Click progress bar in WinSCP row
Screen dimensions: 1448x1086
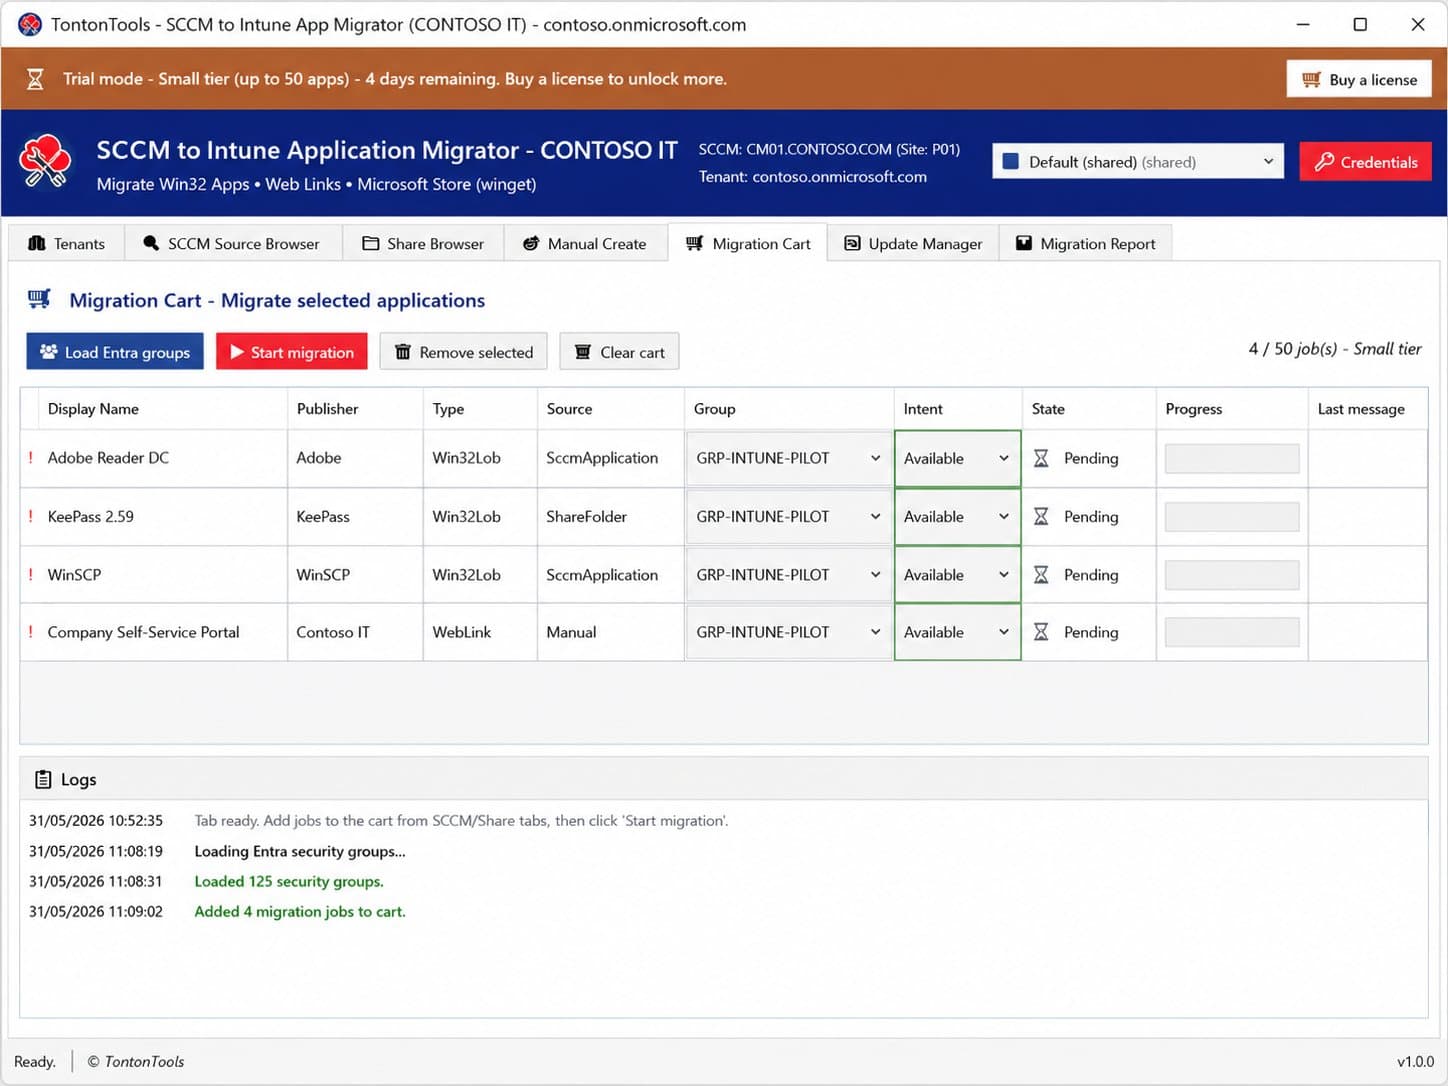coord(1232,574)
